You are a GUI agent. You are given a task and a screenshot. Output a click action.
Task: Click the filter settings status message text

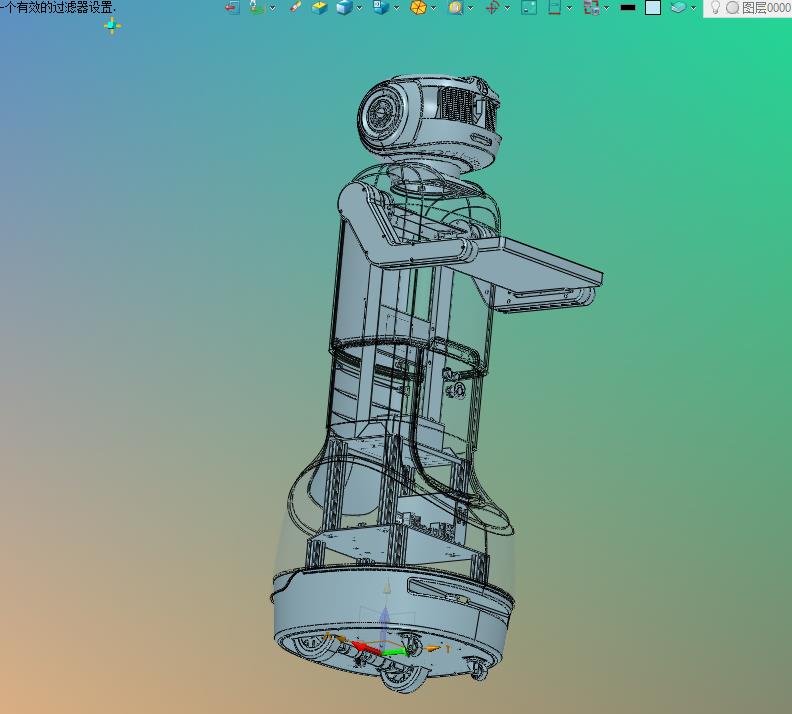58,8
